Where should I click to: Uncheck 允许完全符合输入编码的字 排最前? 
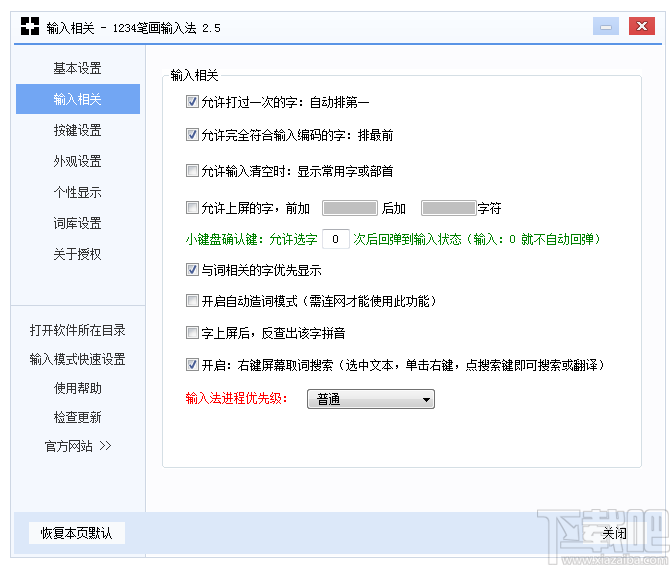[192, 135]
